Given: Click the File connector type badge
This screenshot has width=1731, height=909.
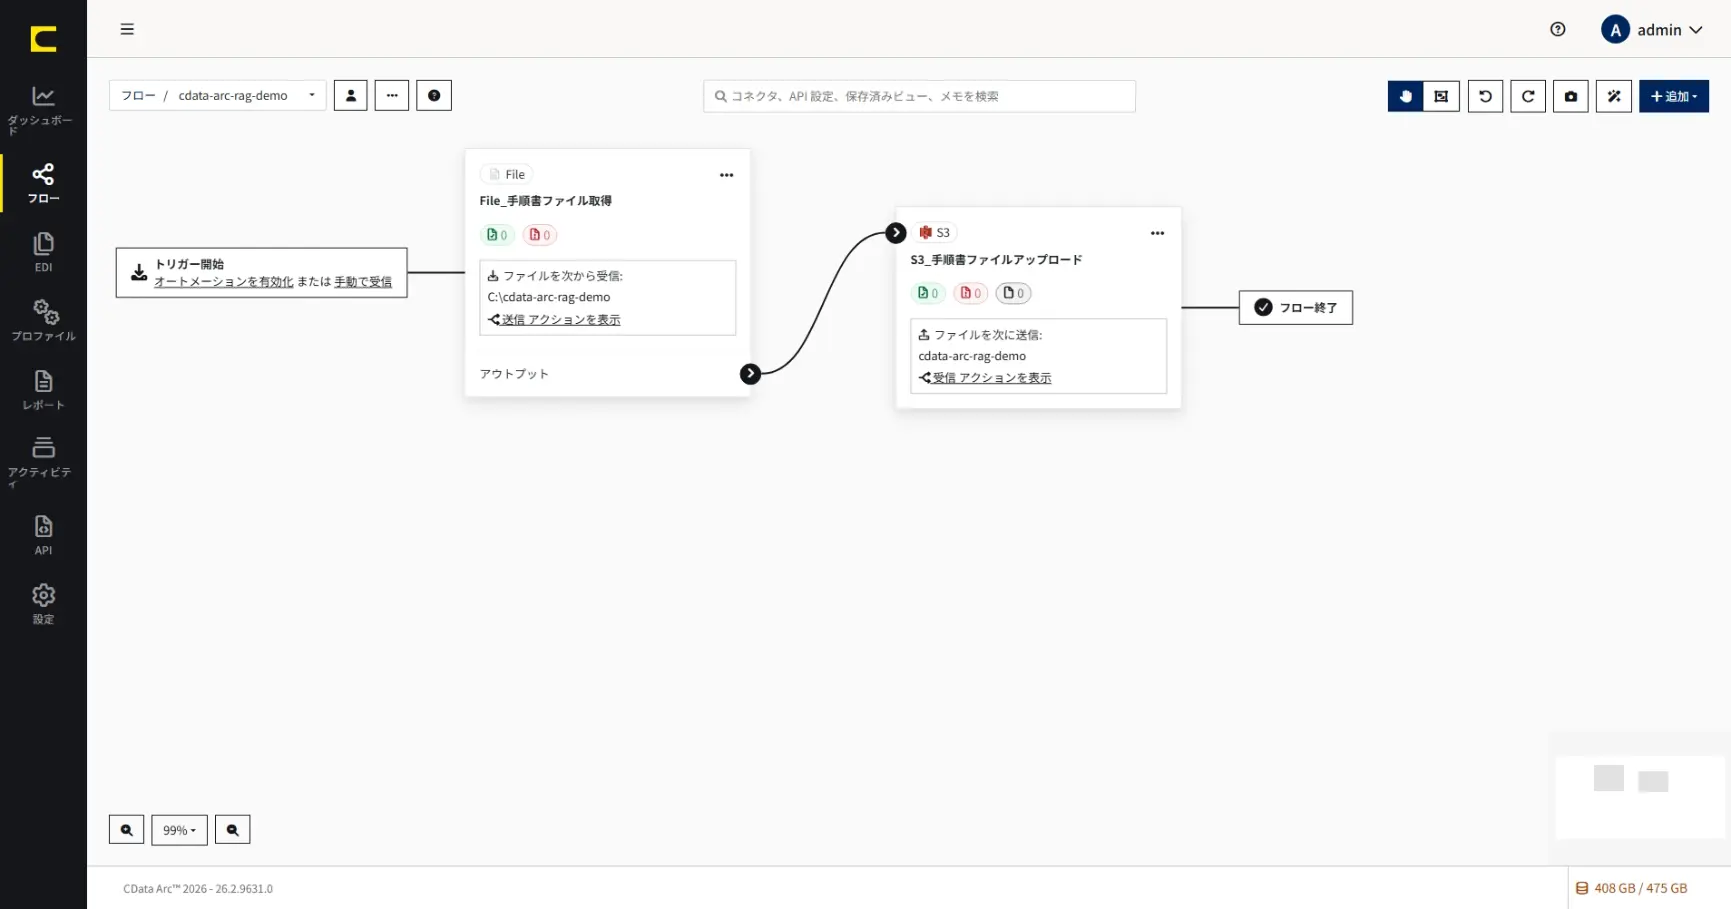Looking at the screenshot, I should click(507, 174).
